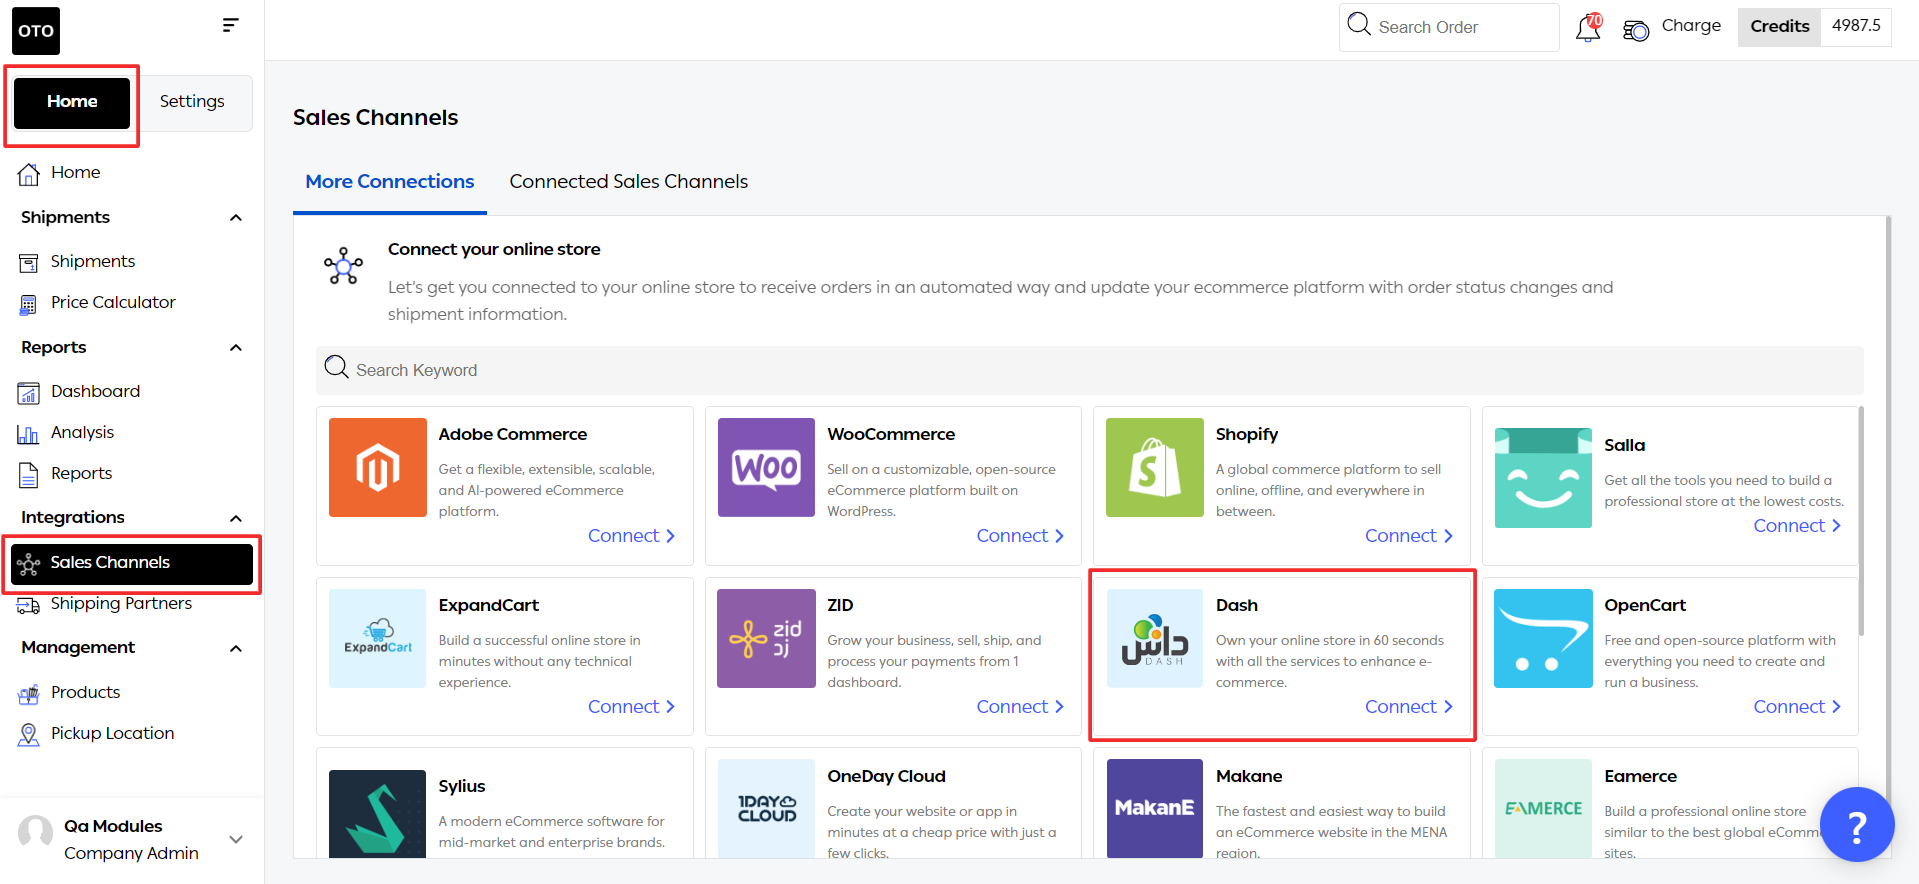
Task: Click the Eamerce logo
Action: [x=1543, y=808]
